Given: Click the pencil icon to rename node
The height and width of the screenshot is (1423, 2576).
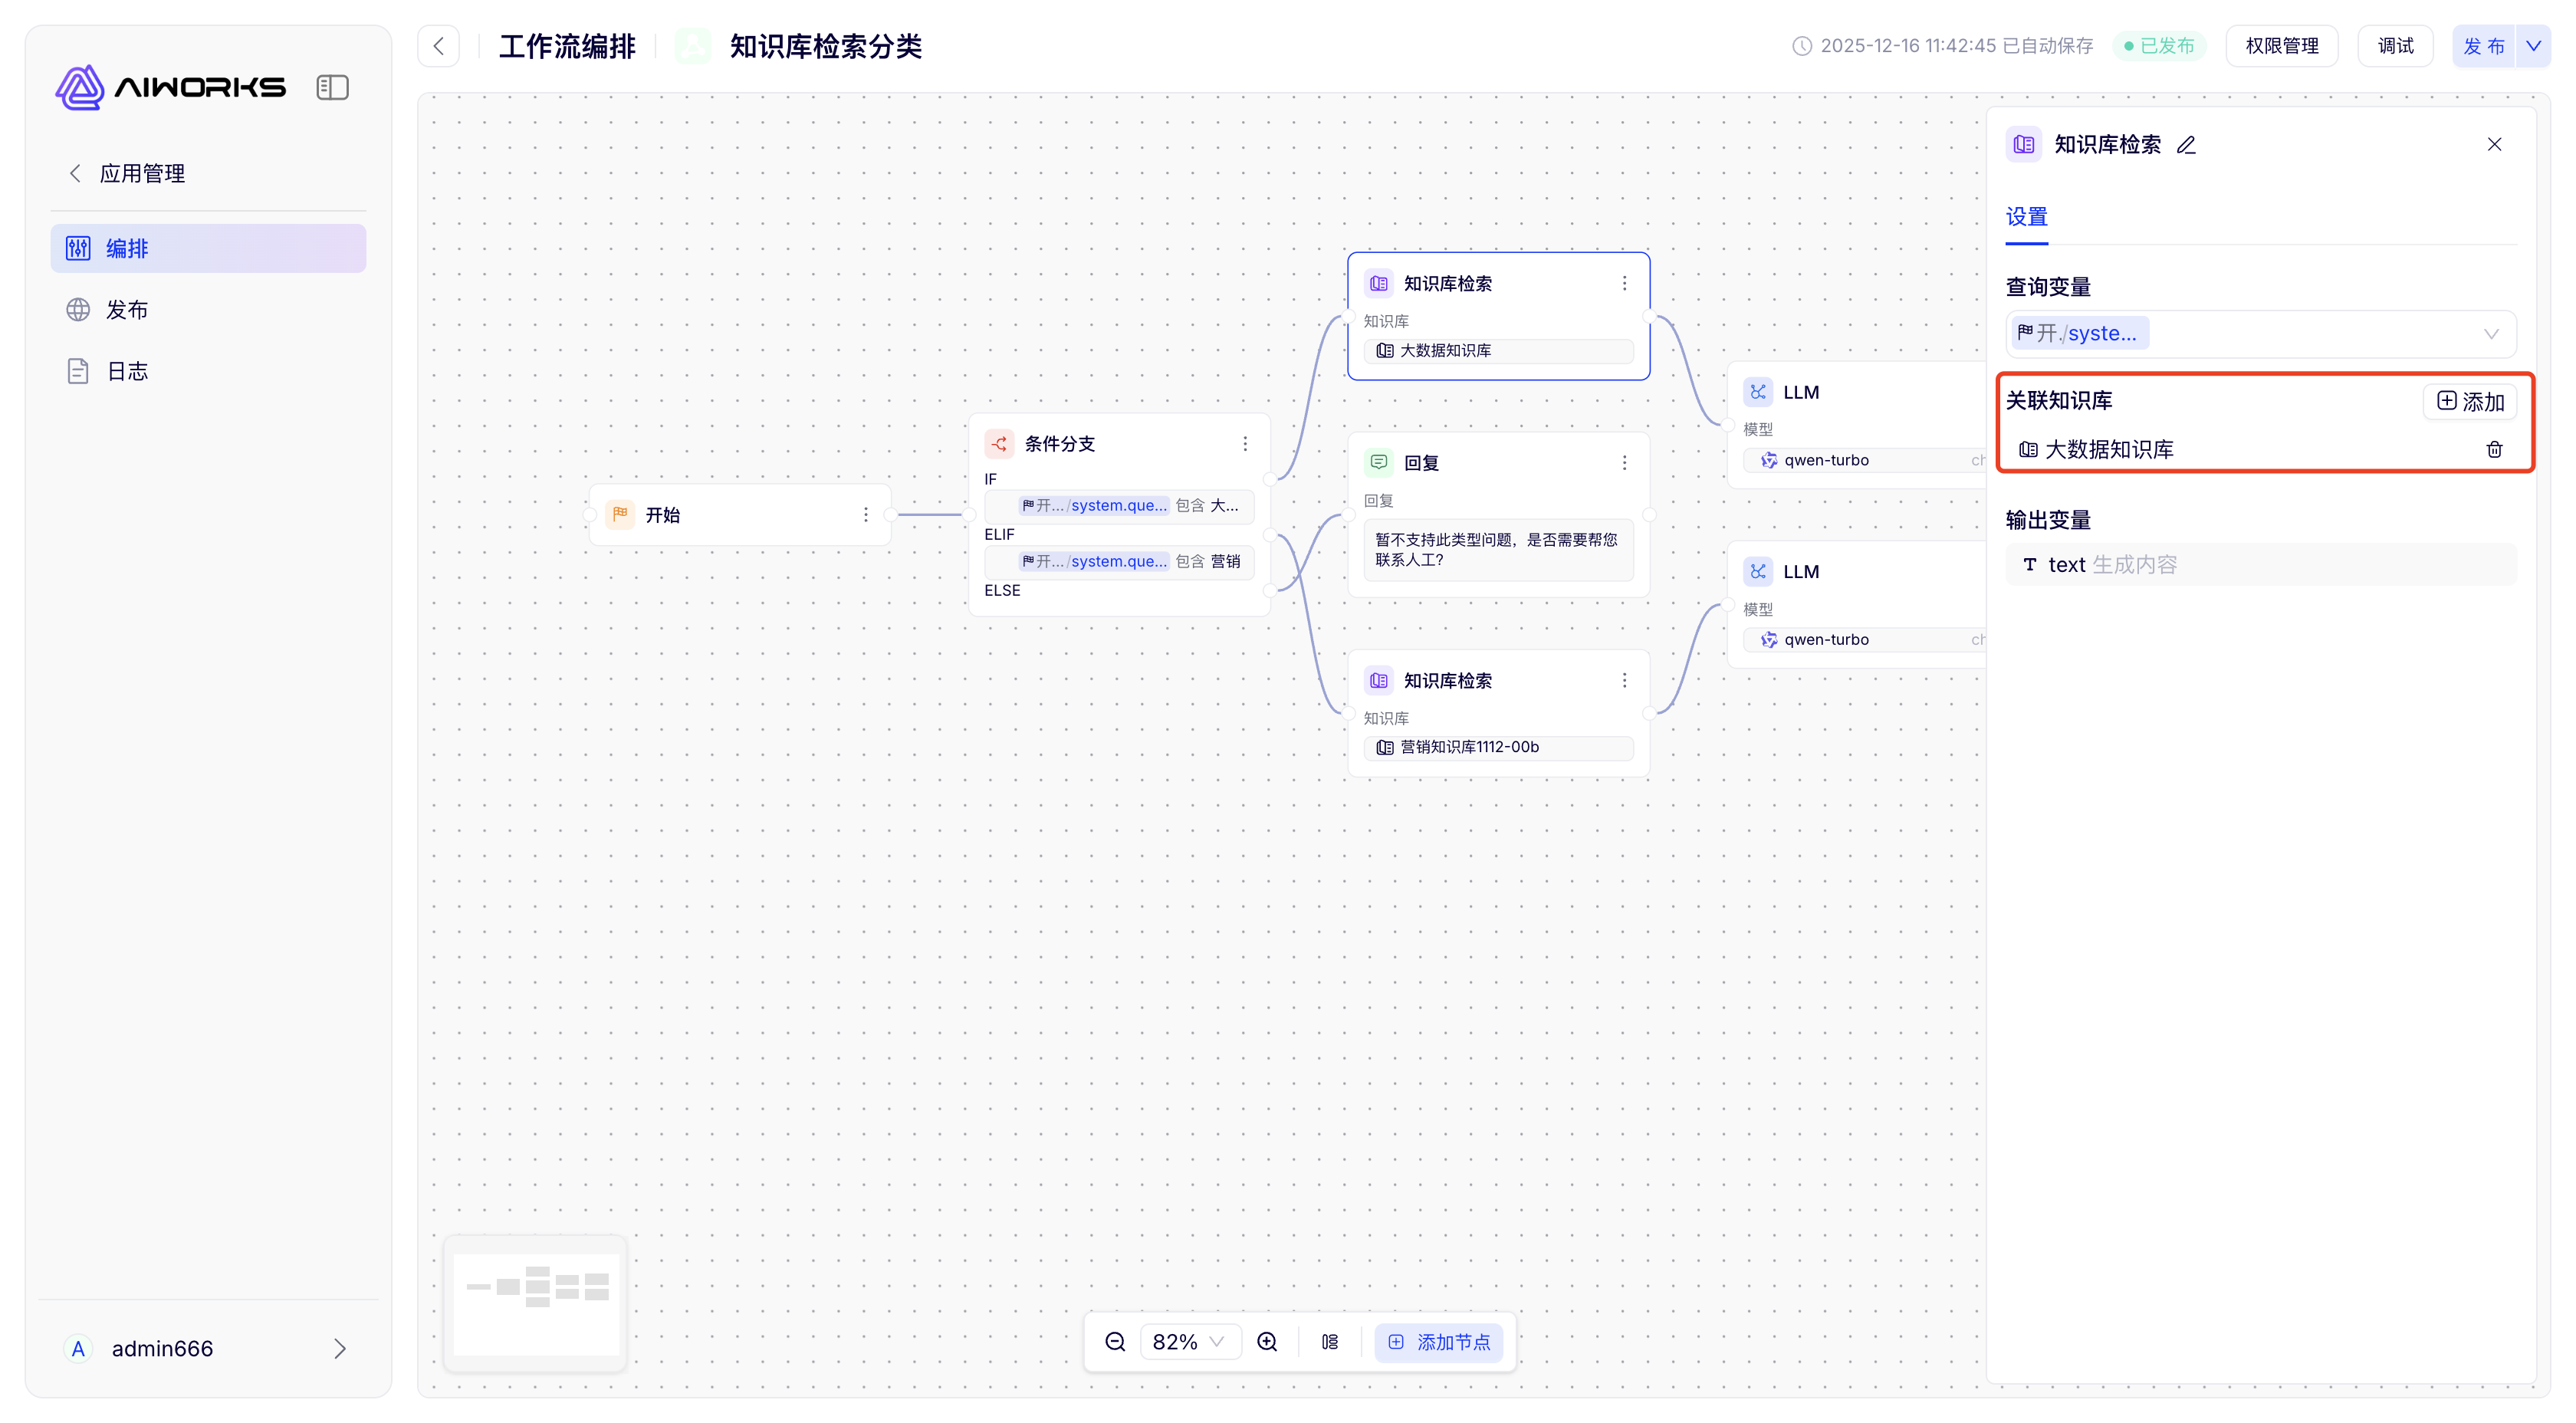Looking at the screenshot, I should [2187, 145].
